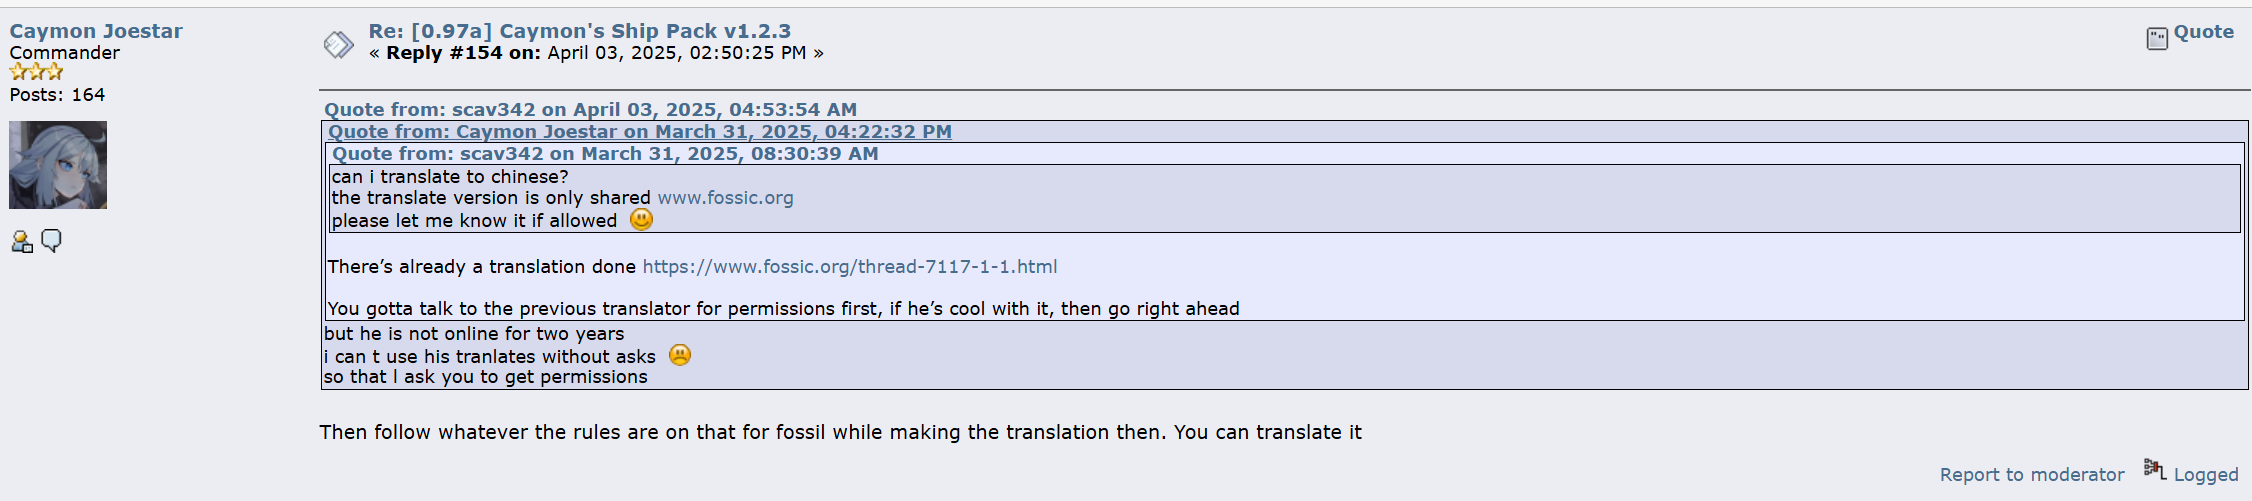Click the Quote text link
Viewport: 2252px width, 501px height.
coord(2204,31)
